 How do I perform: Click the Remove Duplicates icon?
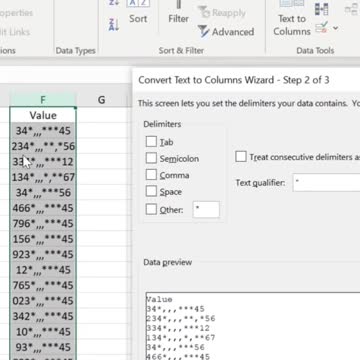322,9
